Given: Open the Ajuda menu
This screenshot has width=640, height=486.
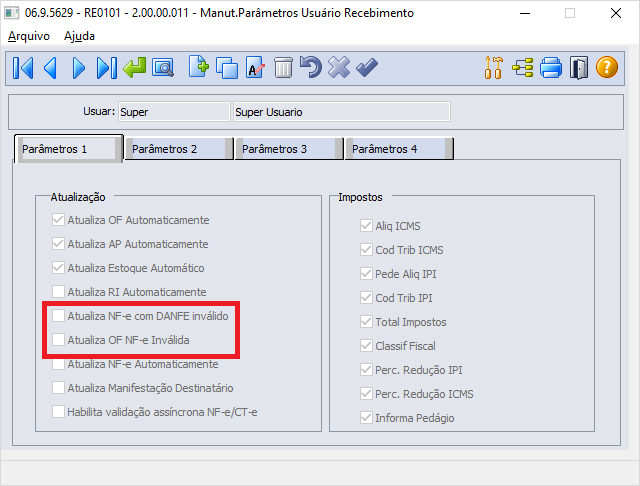Looking at the screenshot, I should coord(79,36).
